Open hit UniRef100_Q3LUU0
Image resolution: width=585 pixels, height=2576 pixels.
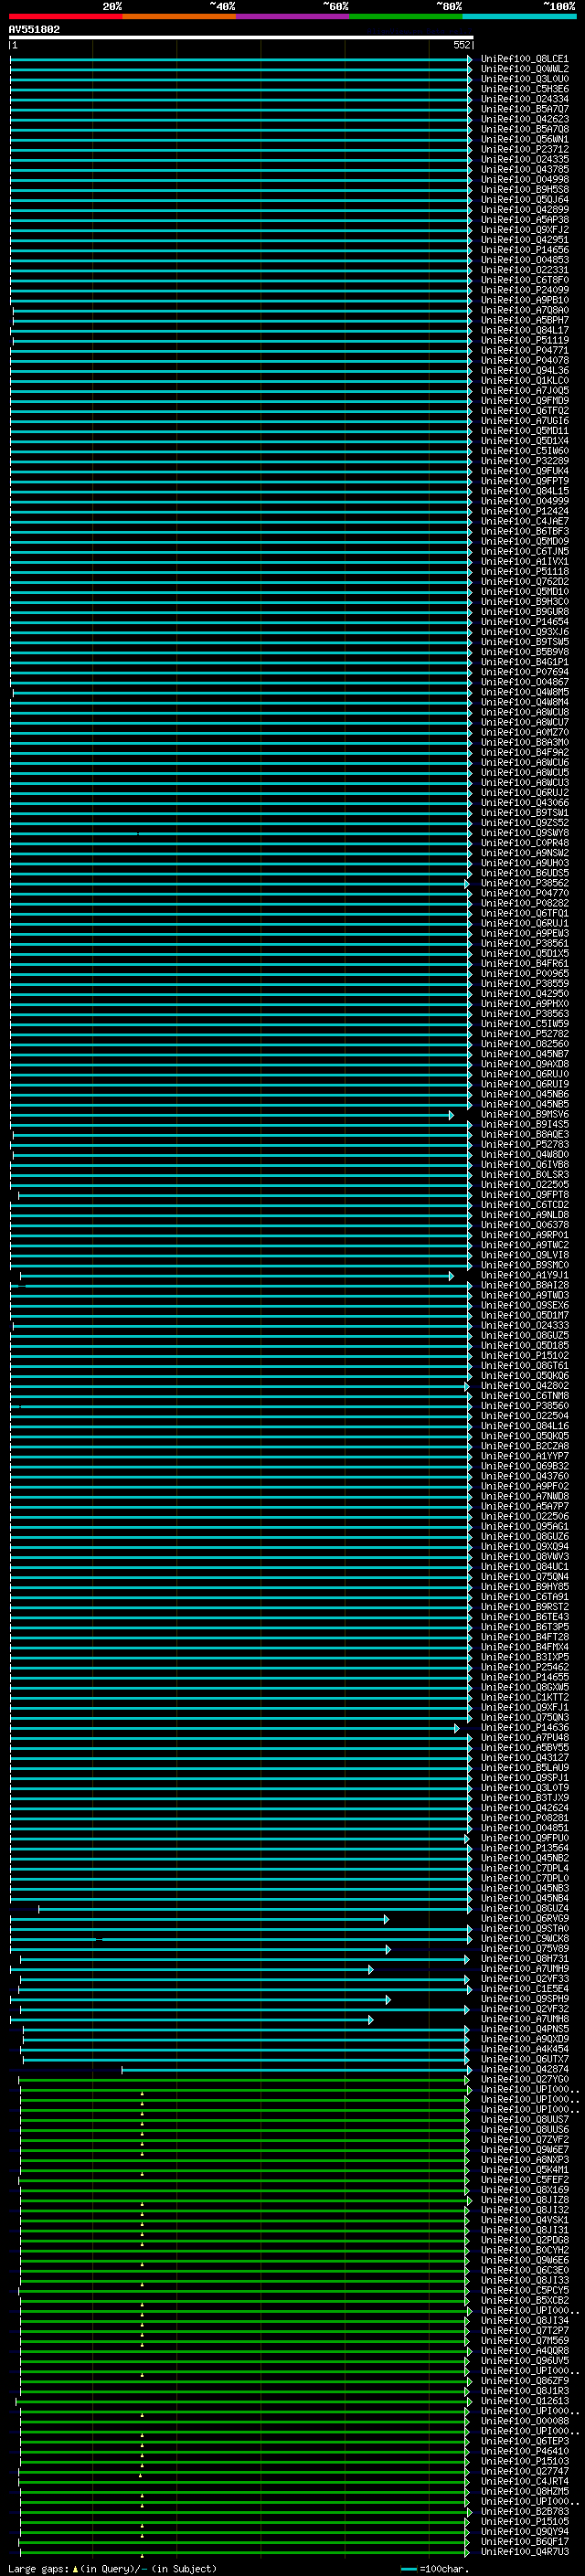point(524,79)
